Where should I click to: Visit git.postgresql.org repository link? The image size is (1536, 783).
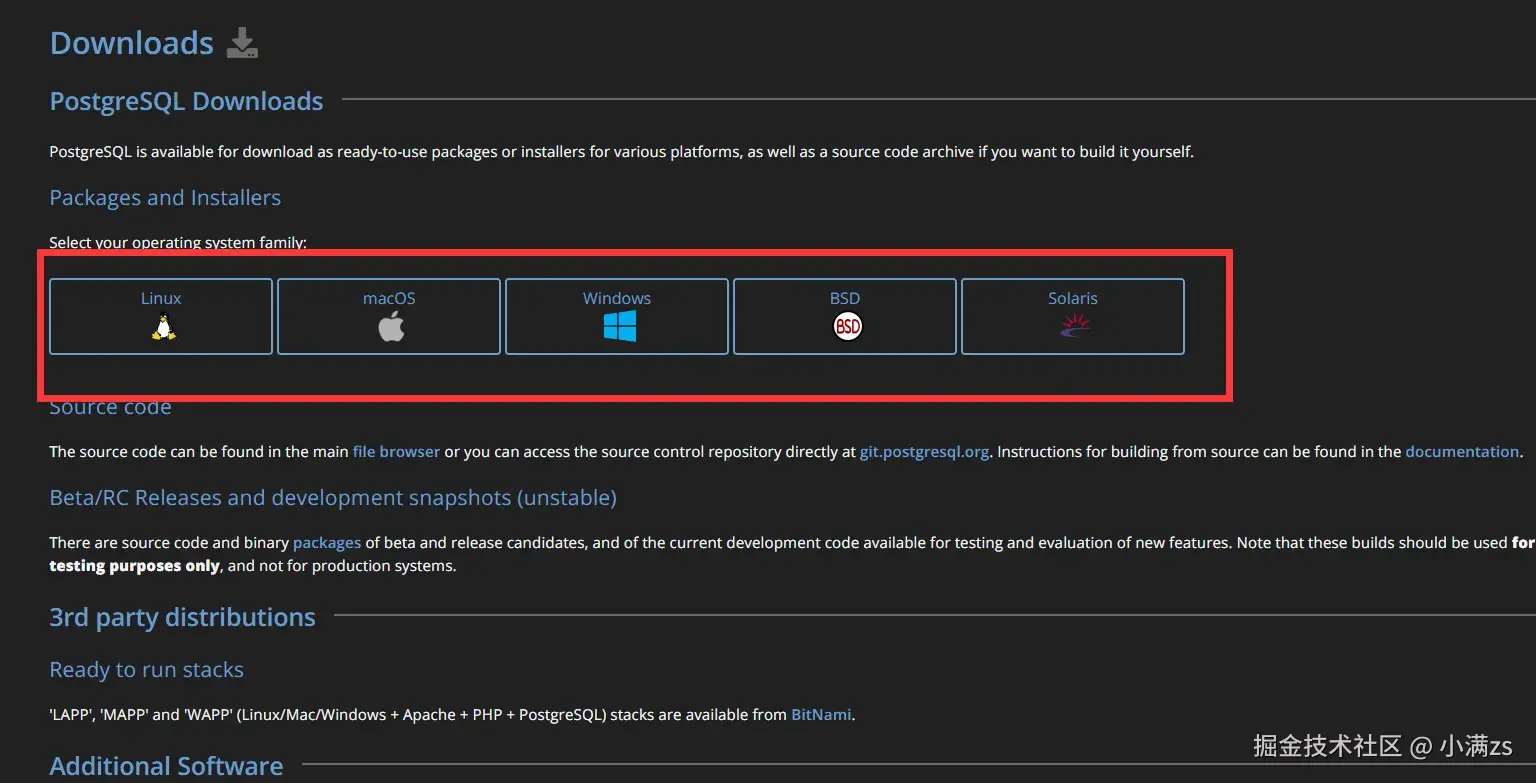click(924, 452)
